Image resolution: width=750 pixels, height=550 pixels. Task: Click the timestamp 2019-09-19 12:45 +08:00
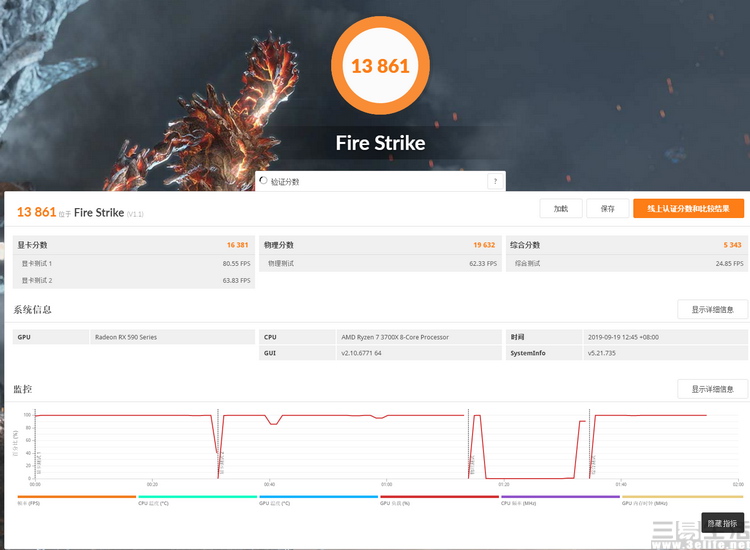tap(623, 337)
